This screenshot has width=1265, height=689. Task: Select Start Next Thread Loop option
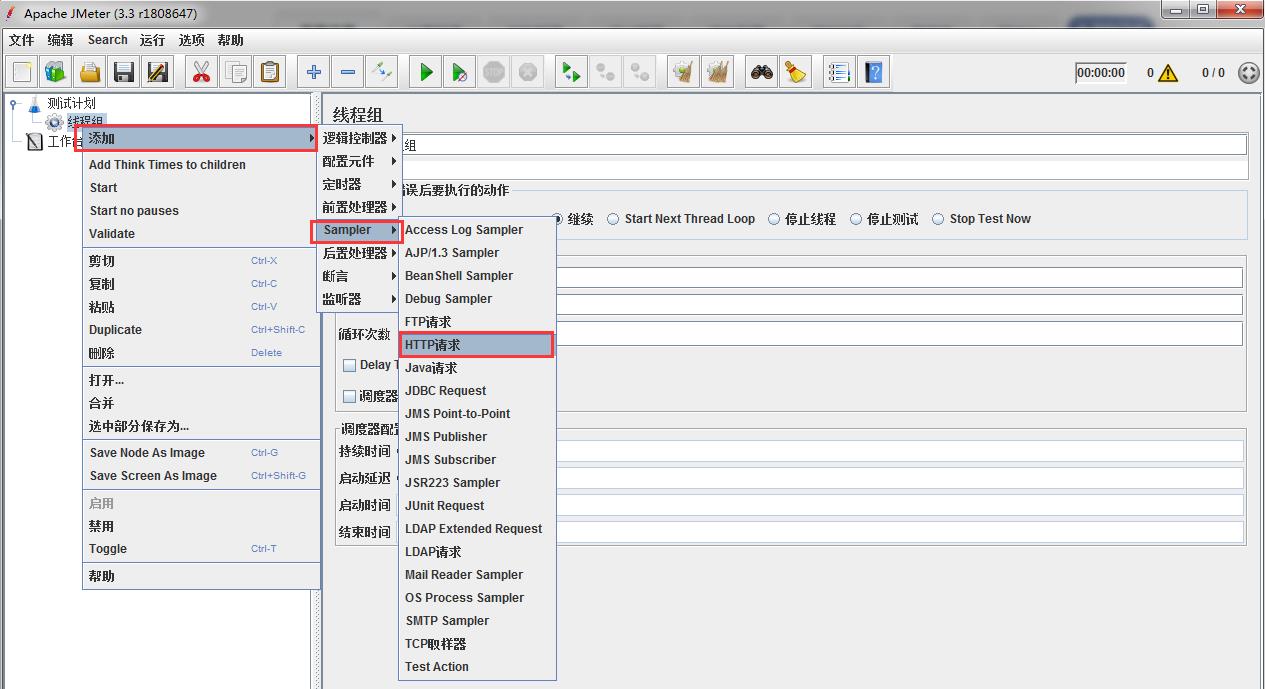click(681, 219)
